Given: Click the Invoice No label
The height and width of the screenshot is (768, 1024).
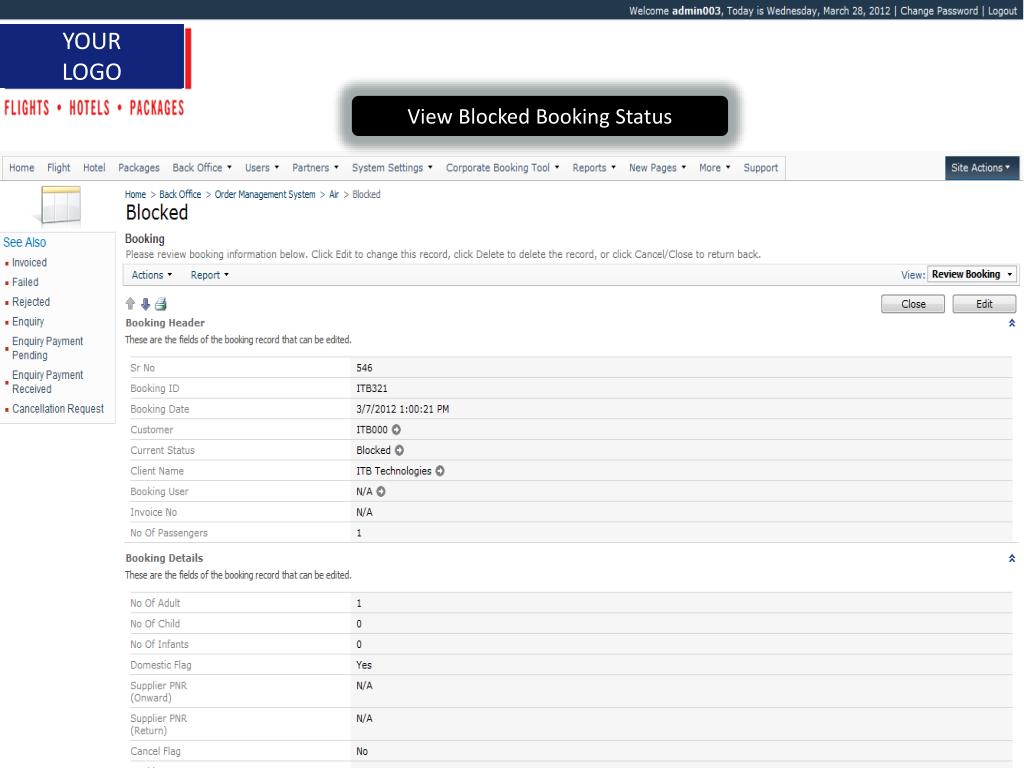Looking at the screenshot, I should [153, 513].
